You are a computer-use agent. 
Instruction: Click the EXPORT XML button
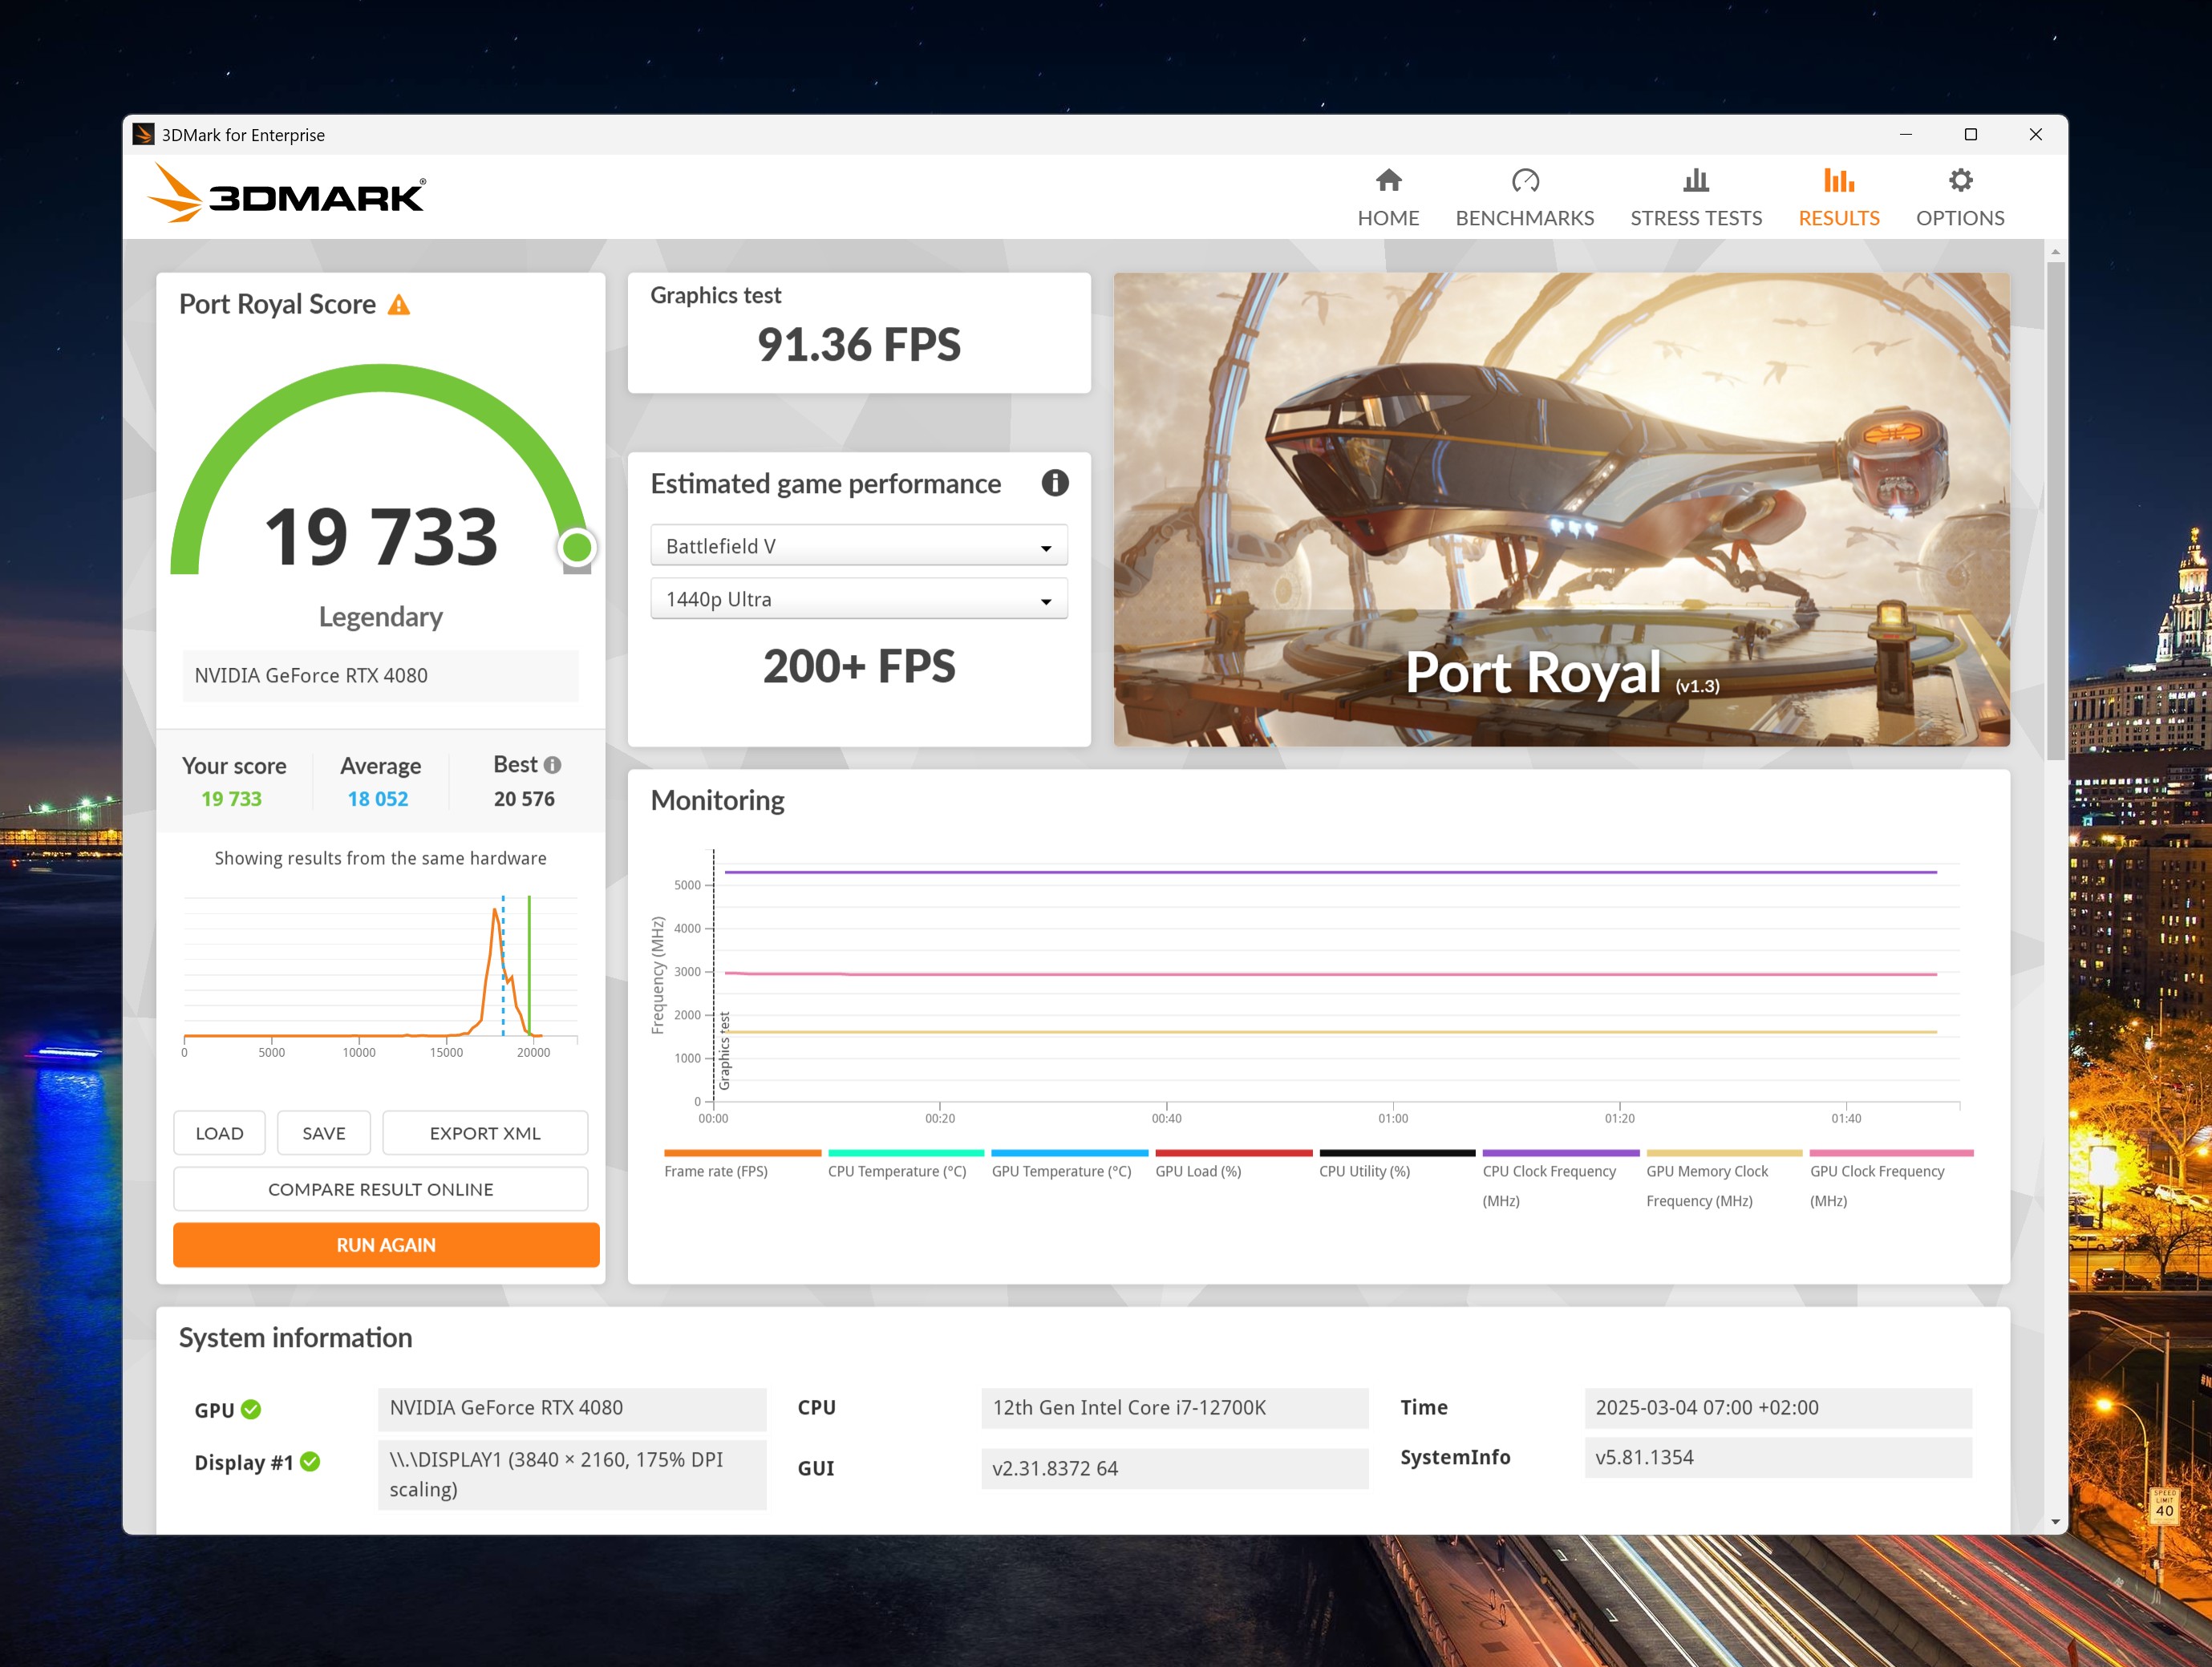[x=485, y=1133]
